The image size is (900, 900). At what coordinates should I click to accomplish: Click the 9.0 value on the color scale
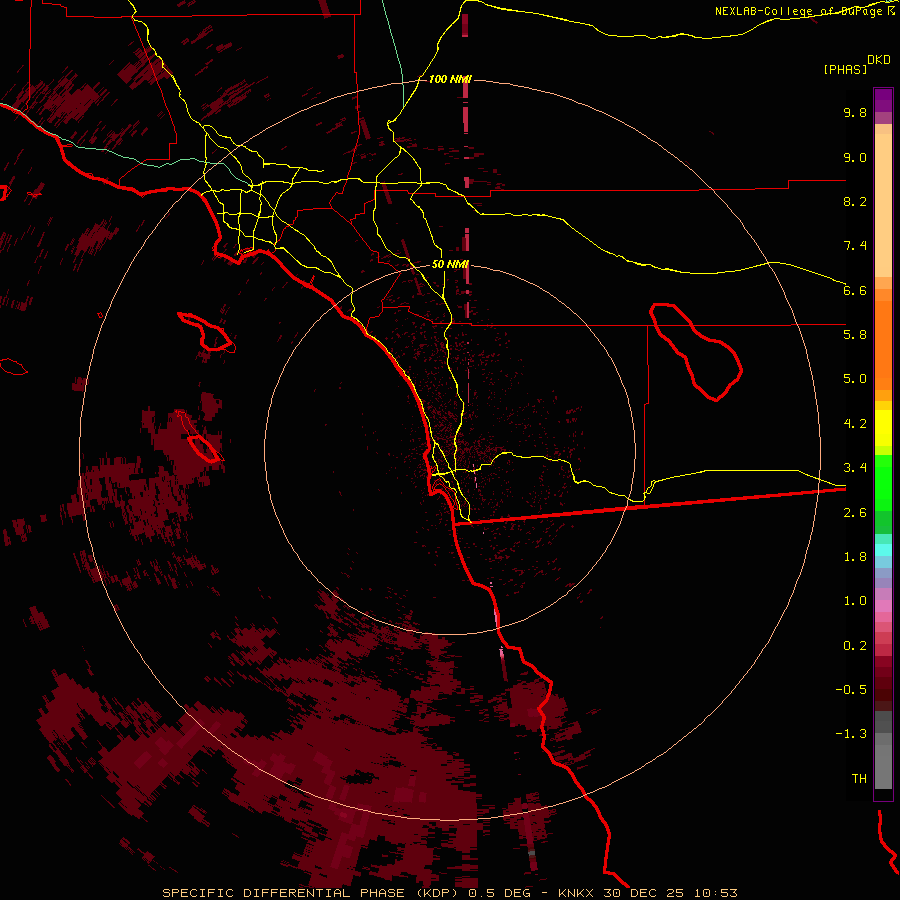pyautogui.click(x=855, y=157)
